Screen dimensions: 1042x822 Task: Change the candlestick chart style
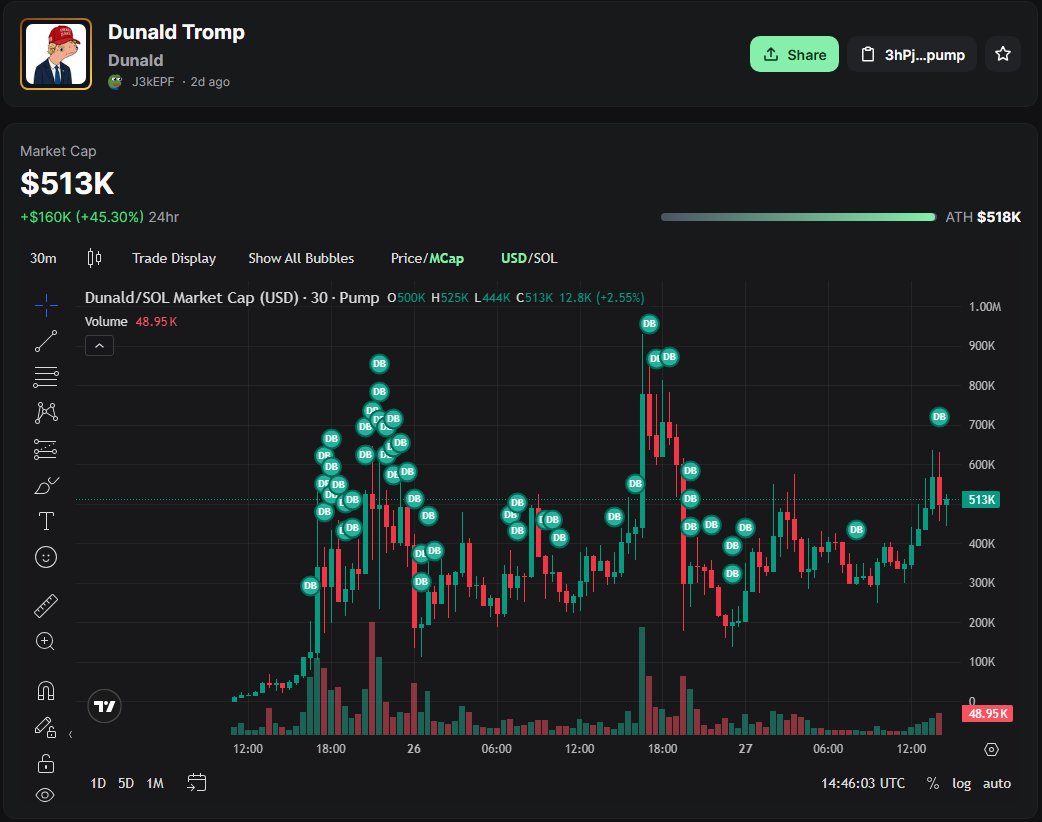(x=94, y=258)
